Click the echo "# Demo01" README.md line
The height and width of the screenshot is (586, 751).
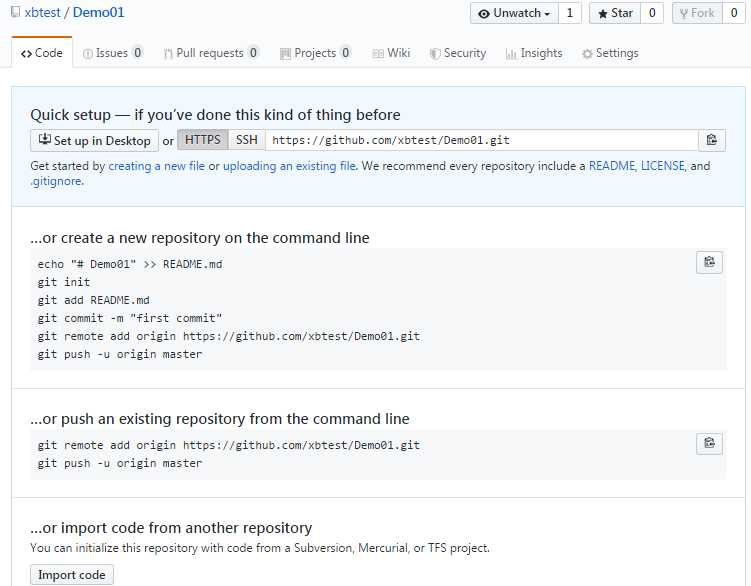pos(130,264)
